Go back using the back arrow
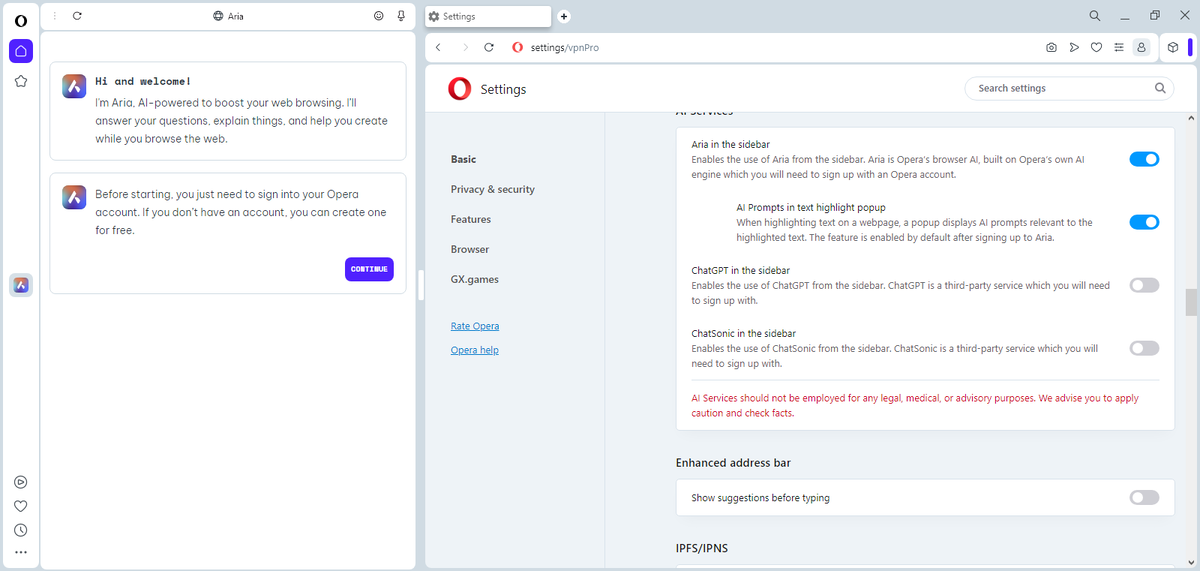Viewport: 1200px width, 571px height. click(438, 47)
